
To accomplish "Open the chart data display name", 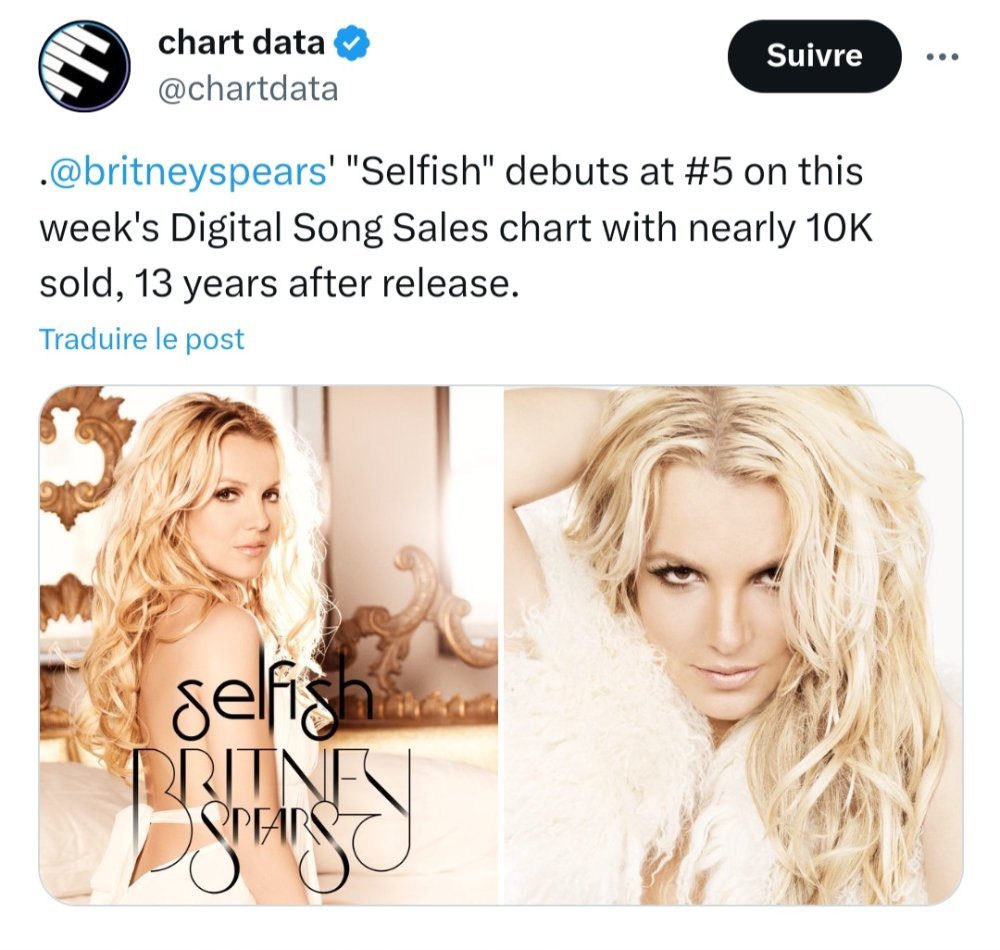I will coord(241,43).
